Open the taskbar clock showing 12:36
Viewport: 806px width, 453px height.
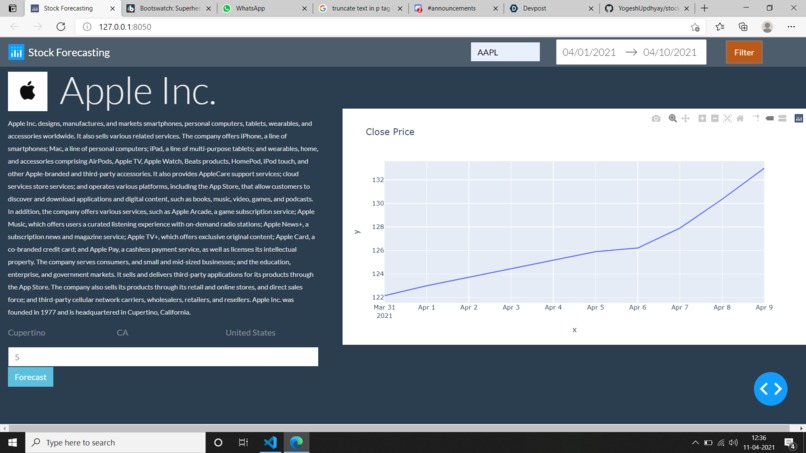(x=759, y=442)
